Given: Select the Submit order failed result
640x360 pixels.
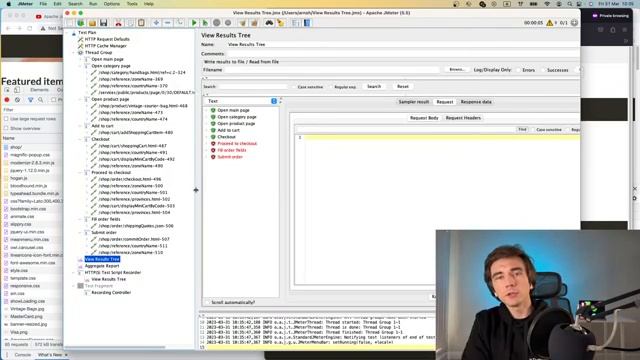Looking at the screenshot, I should tap(230, 157).
